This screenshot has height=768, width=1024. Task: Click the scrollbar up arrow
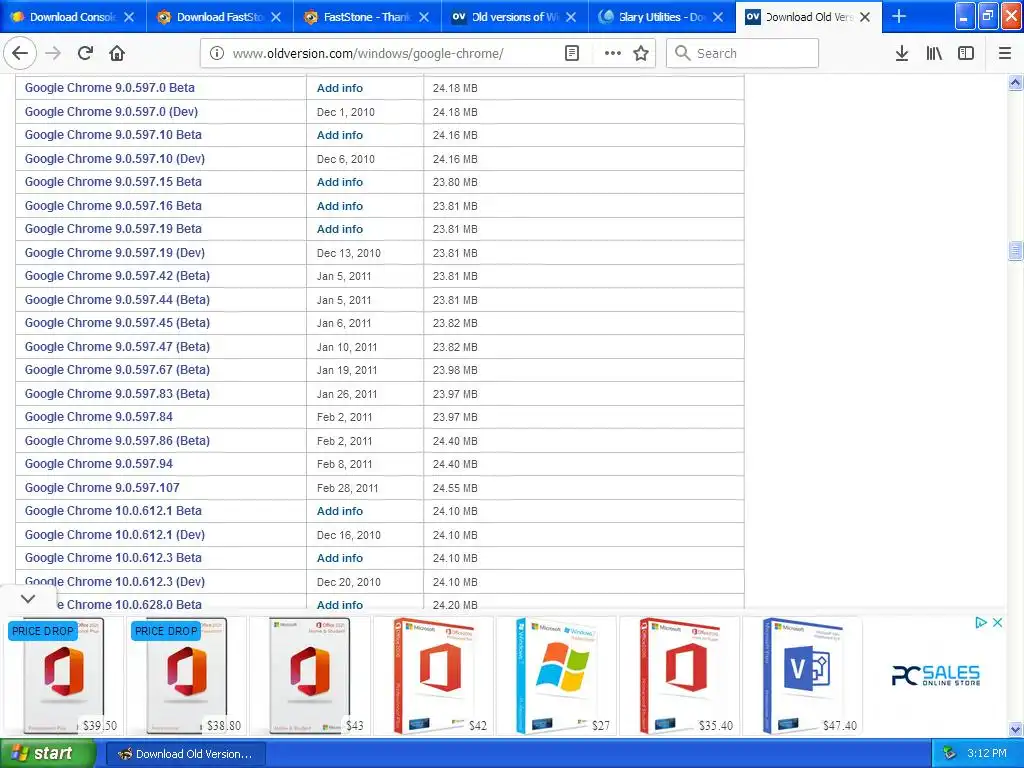[1016, 82]
